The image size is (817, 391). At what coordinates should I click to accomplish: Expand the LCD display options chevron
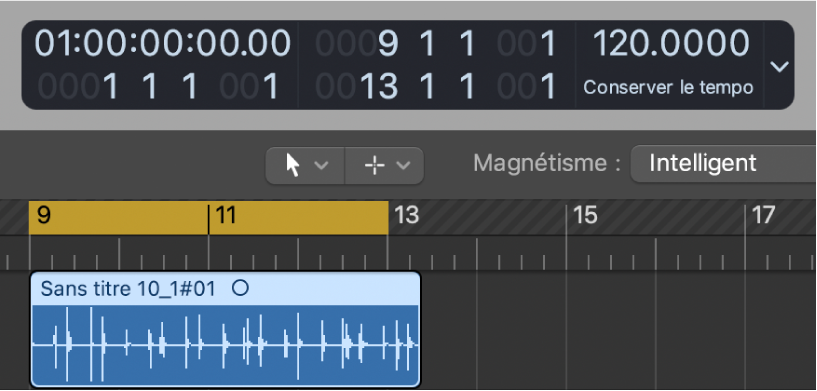[x=779, y=66]
